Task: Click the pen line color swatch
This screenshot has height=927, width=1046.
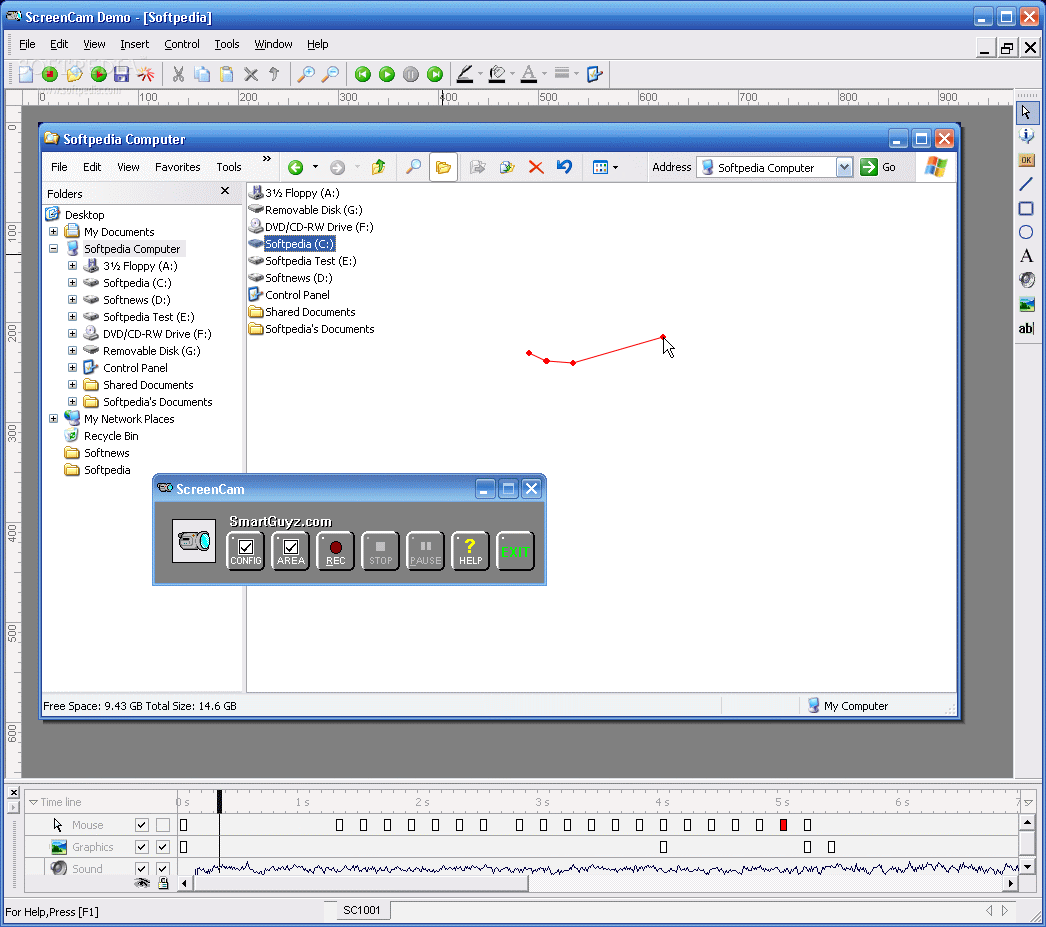Action: coord(465,74)
